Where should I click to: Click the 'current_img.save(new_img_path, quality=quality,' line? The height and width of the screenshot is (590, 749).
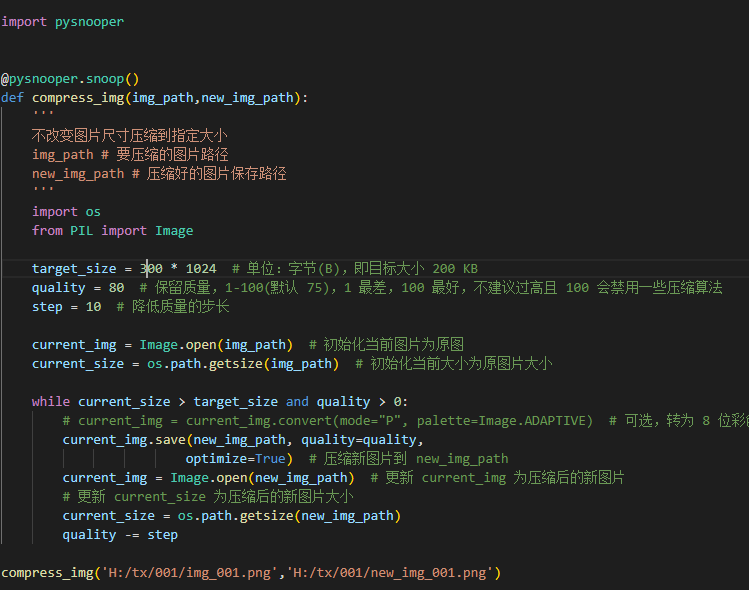(243, 440)
